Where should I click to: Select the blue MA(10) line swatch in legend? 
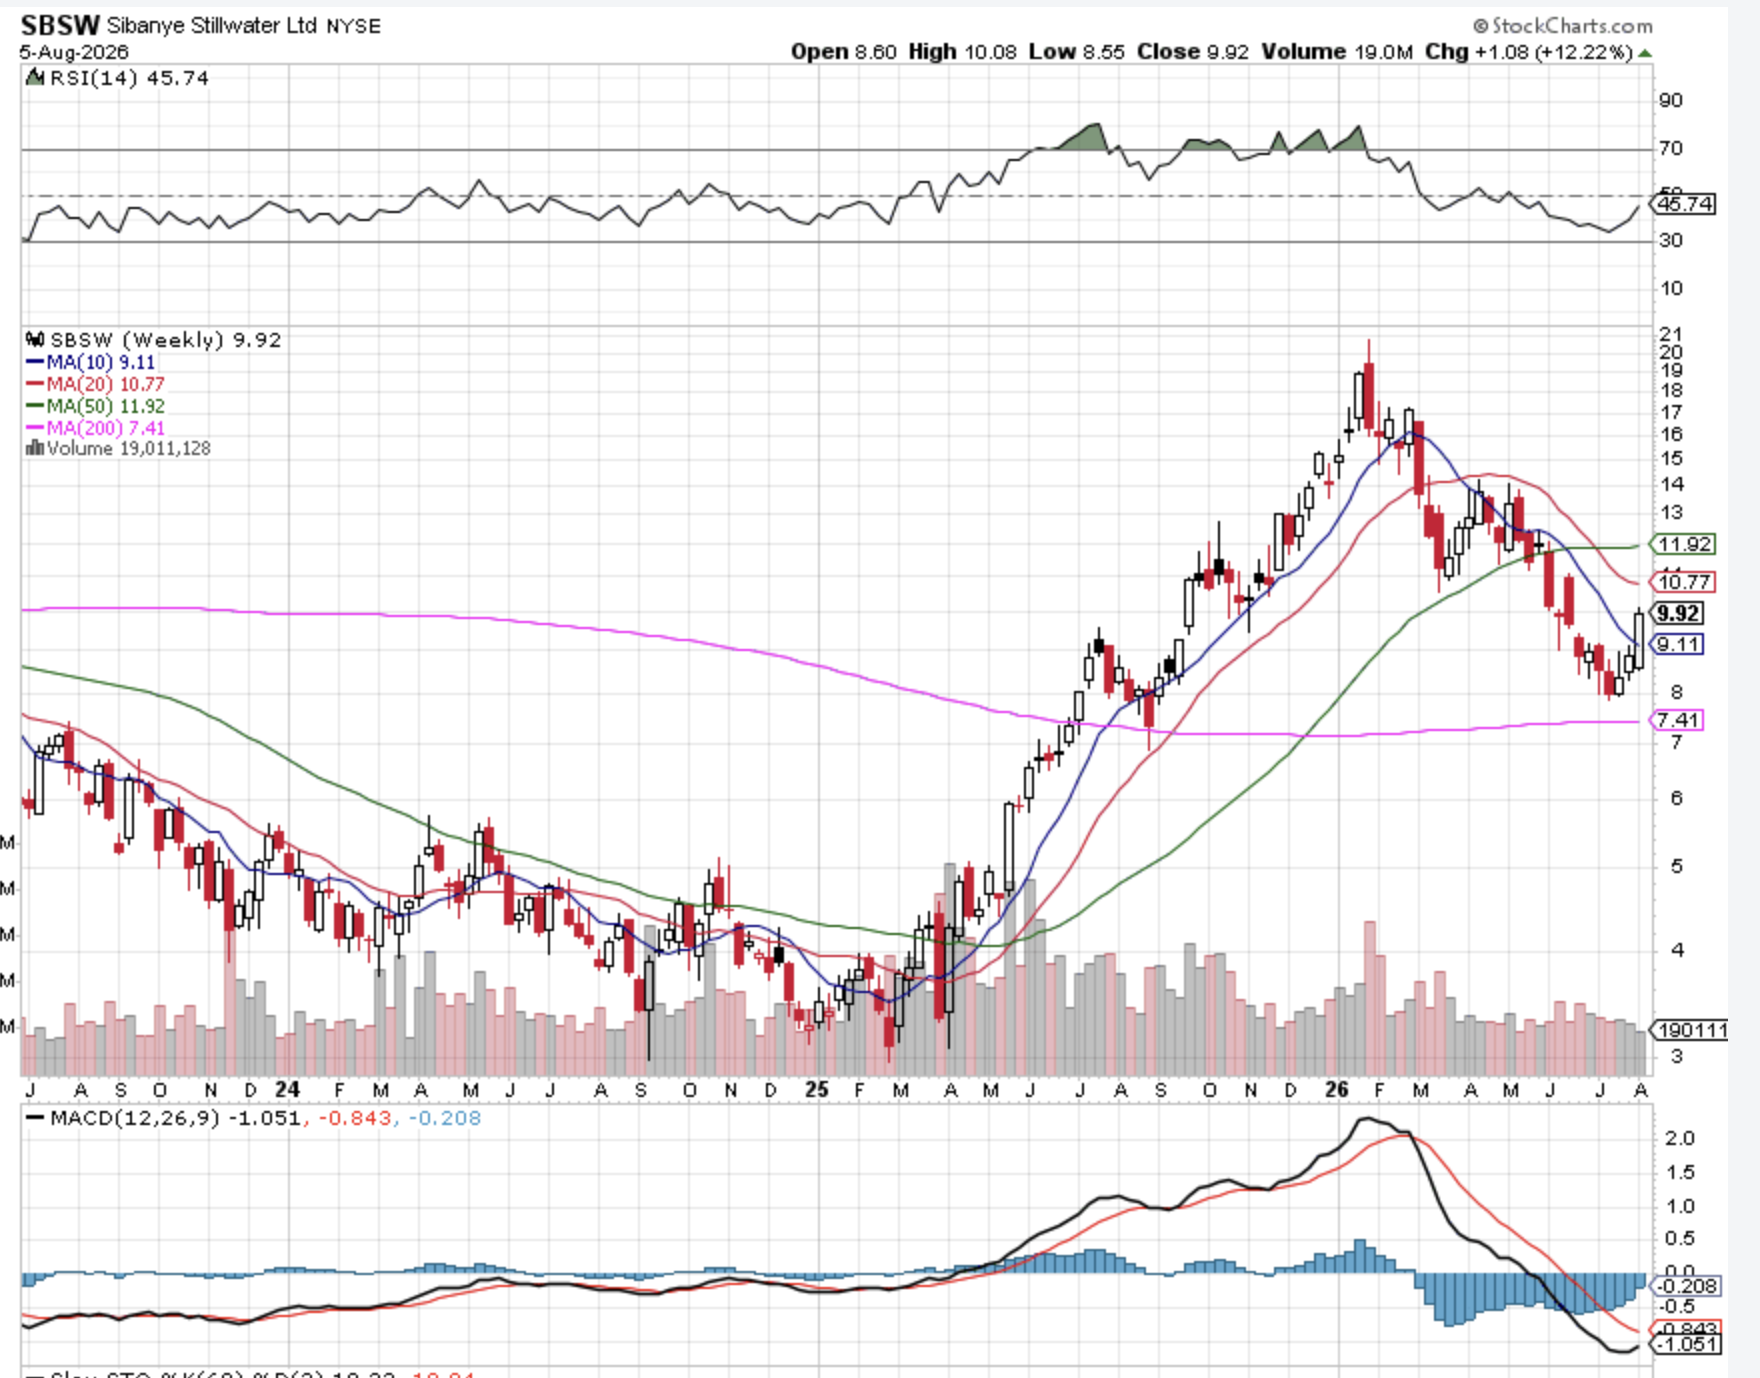[x=35, y=363]
